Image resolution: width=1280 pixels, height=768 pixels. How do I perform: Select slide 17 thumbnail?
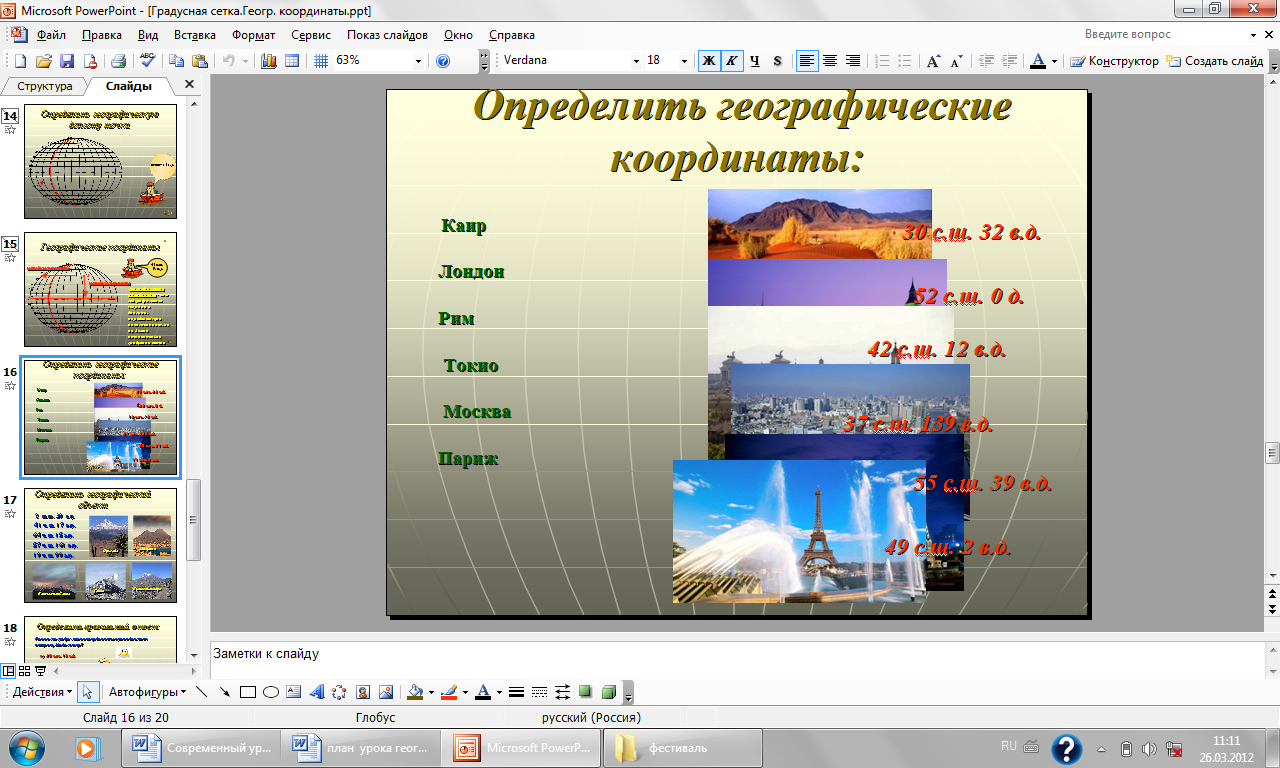[101, 545]
